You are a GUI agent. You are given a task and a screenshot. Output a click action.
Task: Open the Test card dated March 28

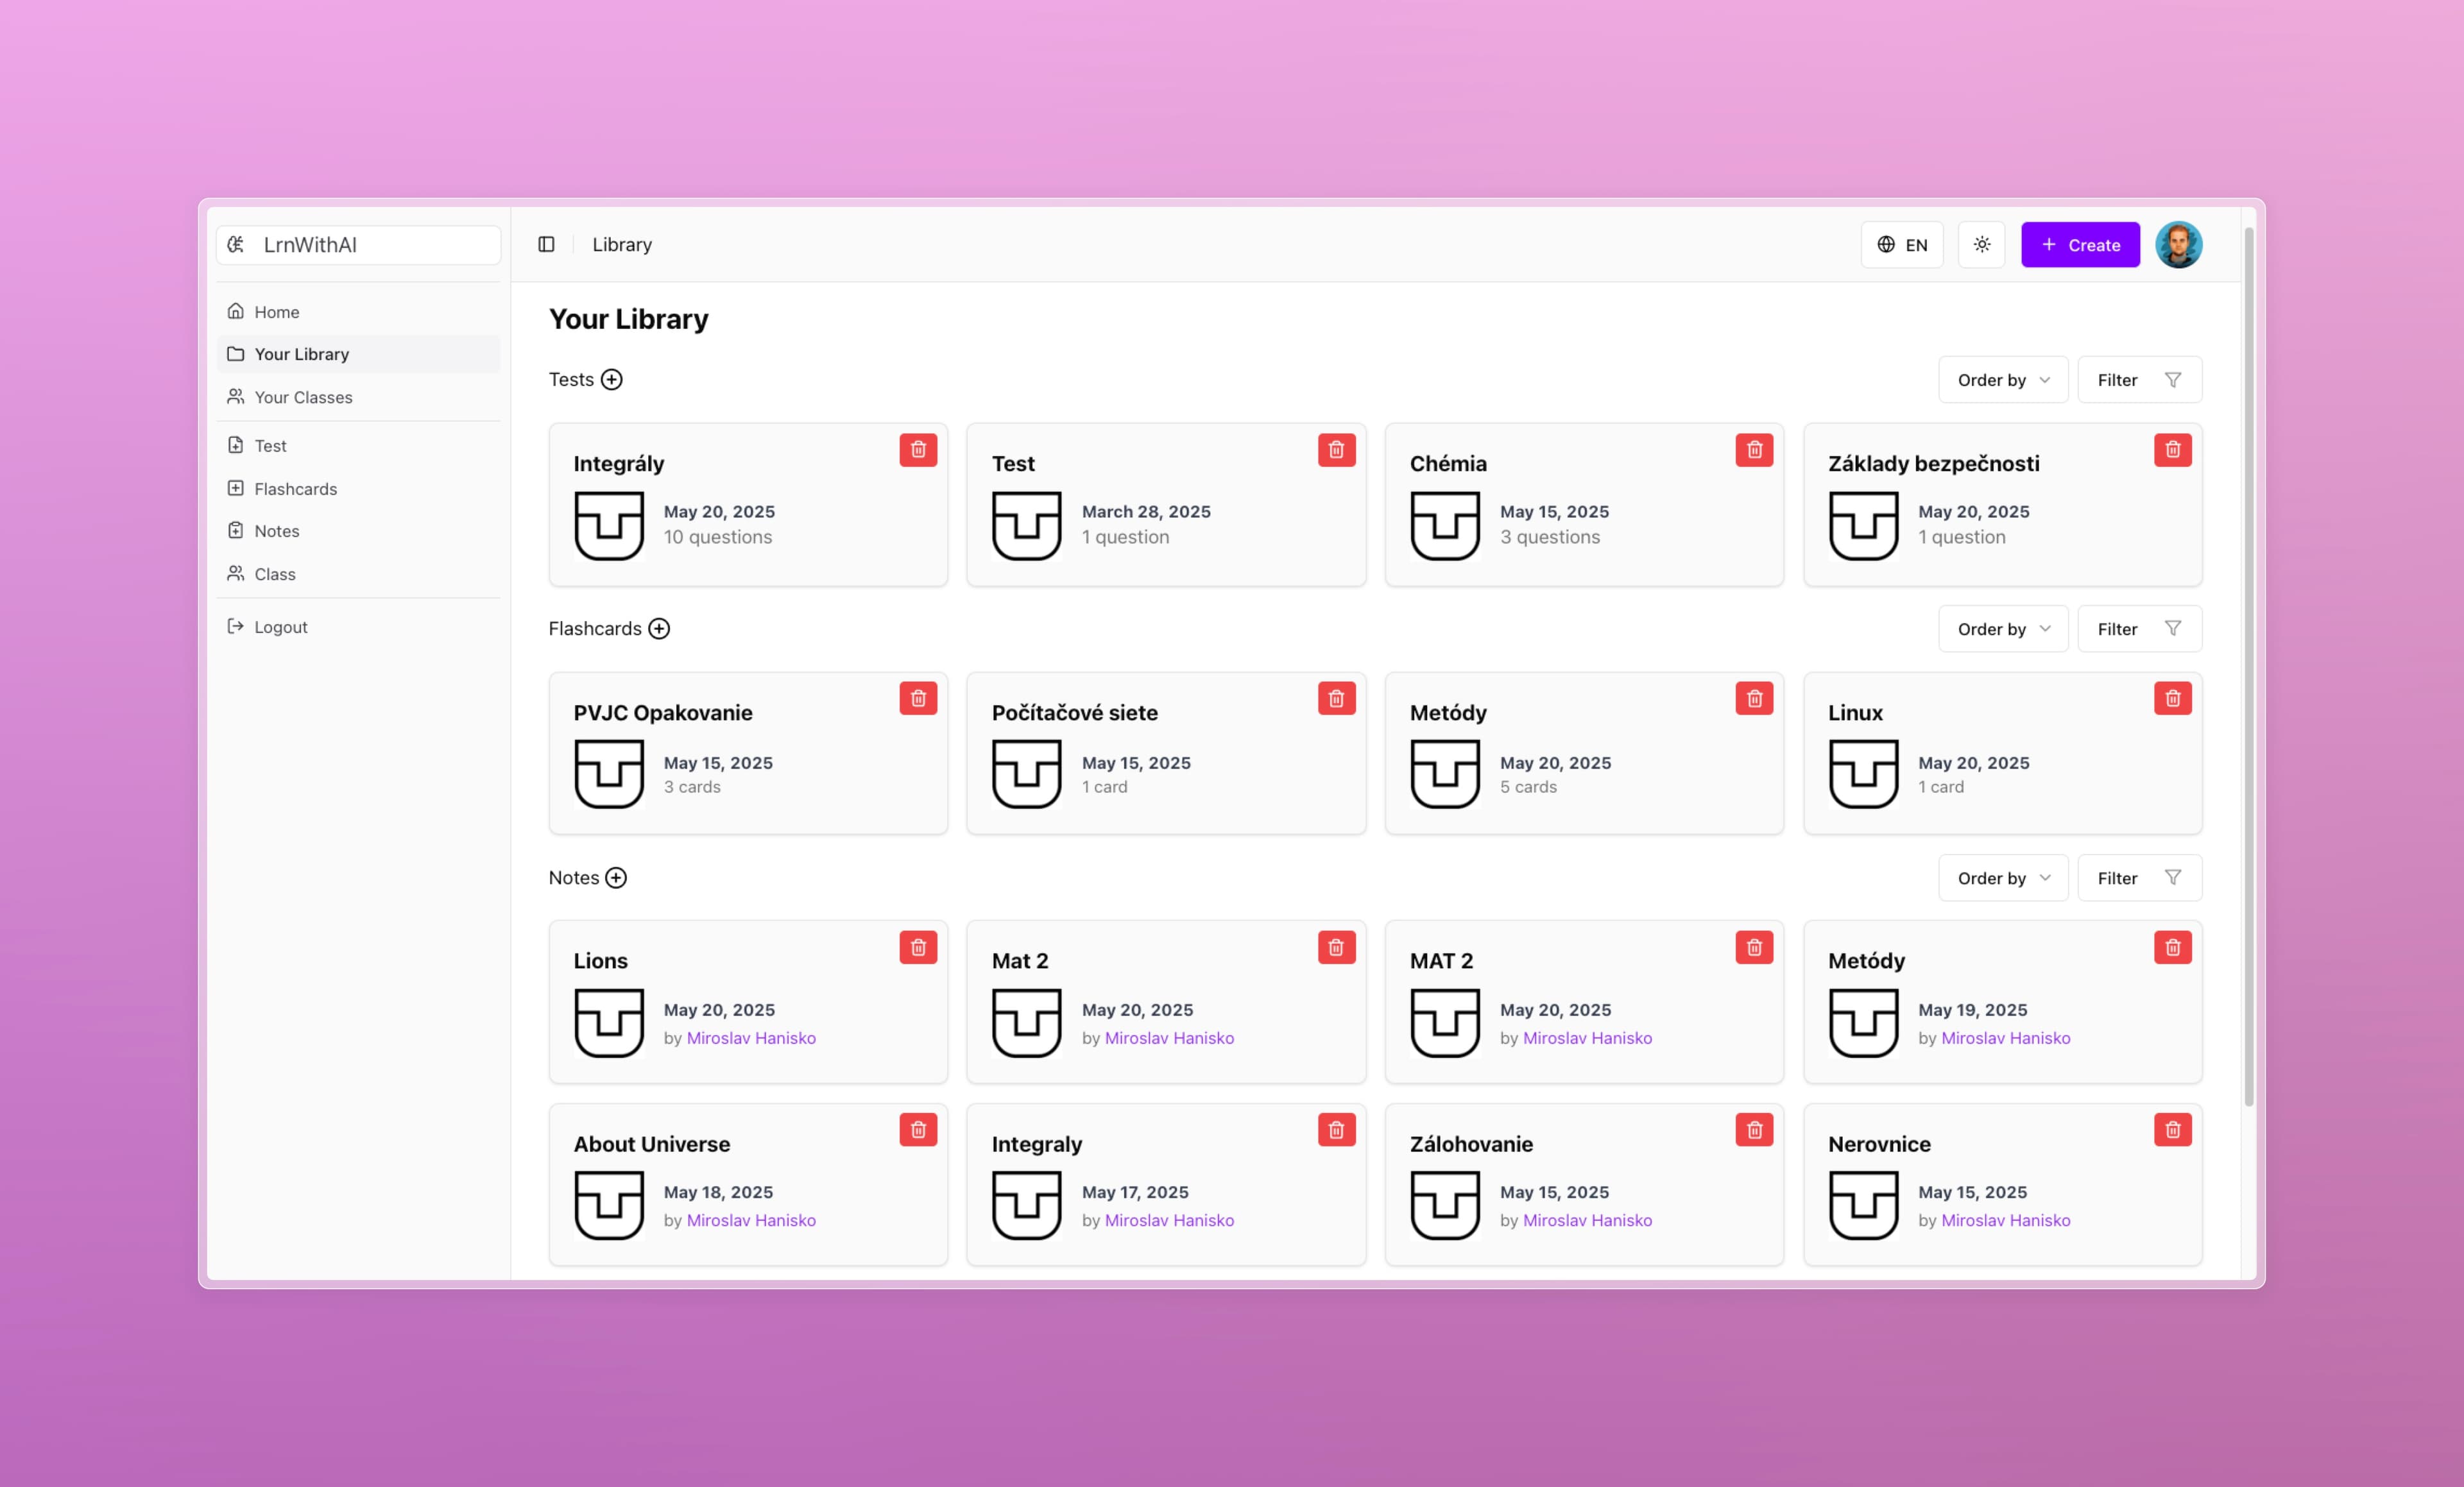[1166, 504]
